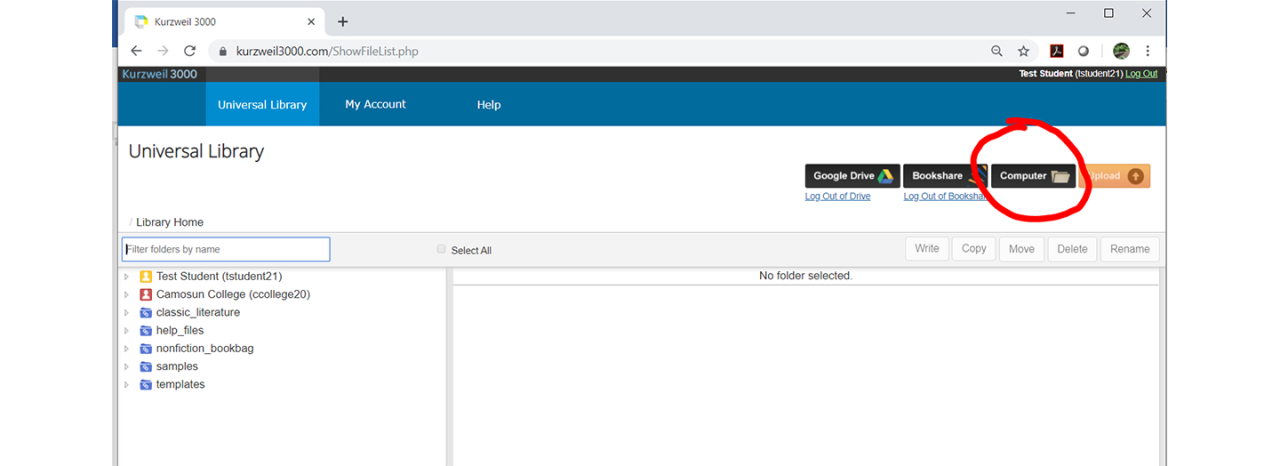Bookmark the page with the star icon
The width and height of the screenshot is (1280, 466).
click(x=1024, y=51)
